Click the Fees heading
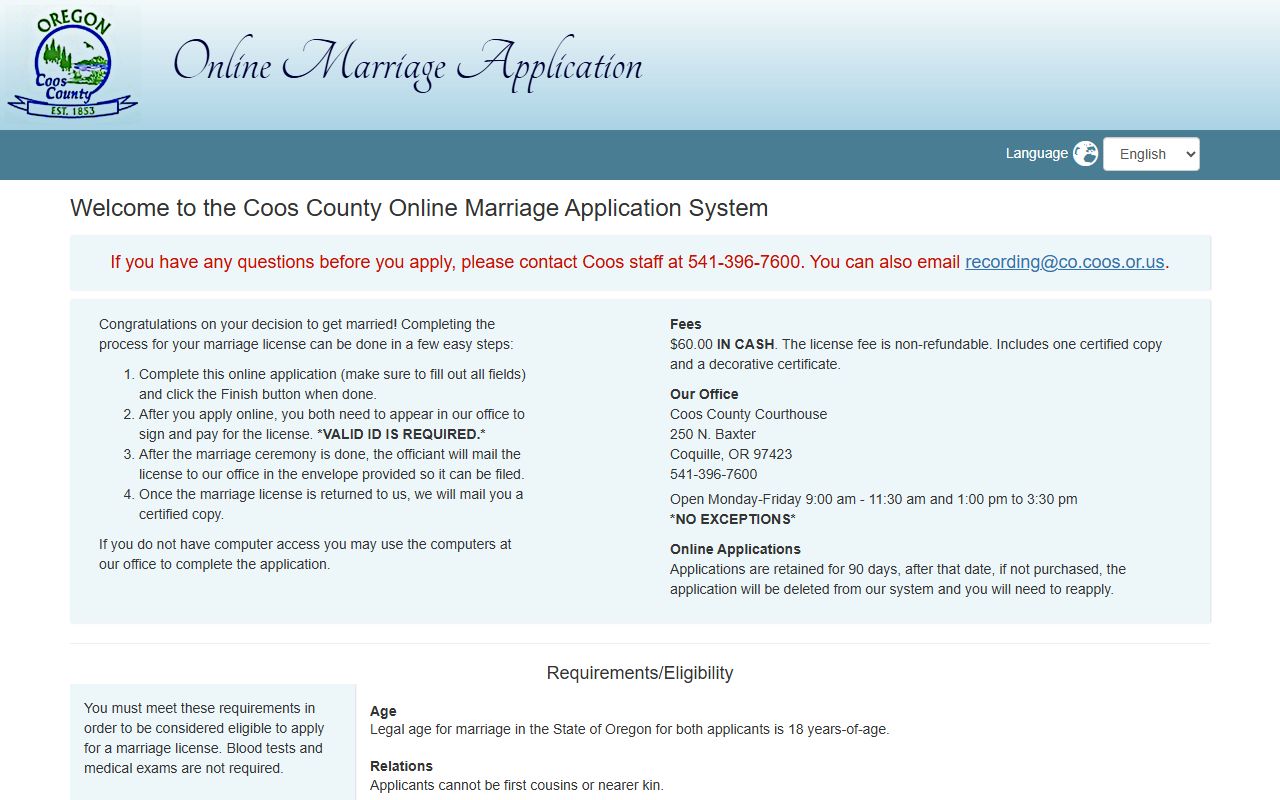Image resolution: width=1280 pixels, height=800 pixels. 685,324
